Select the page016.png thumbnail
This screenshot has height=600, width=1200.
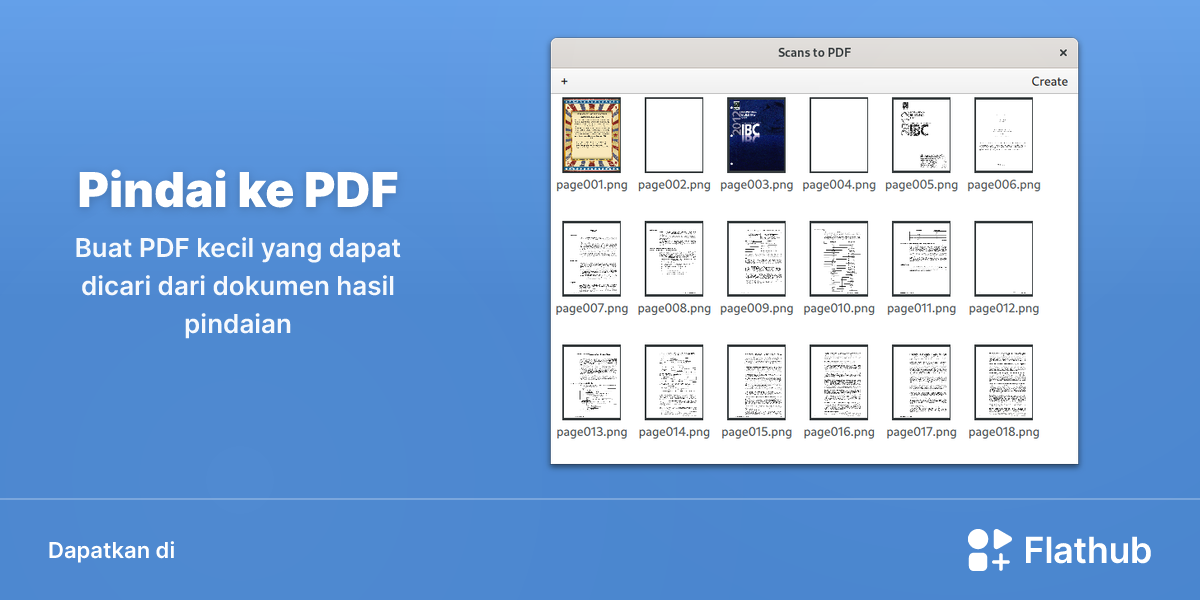click(839, 382)
